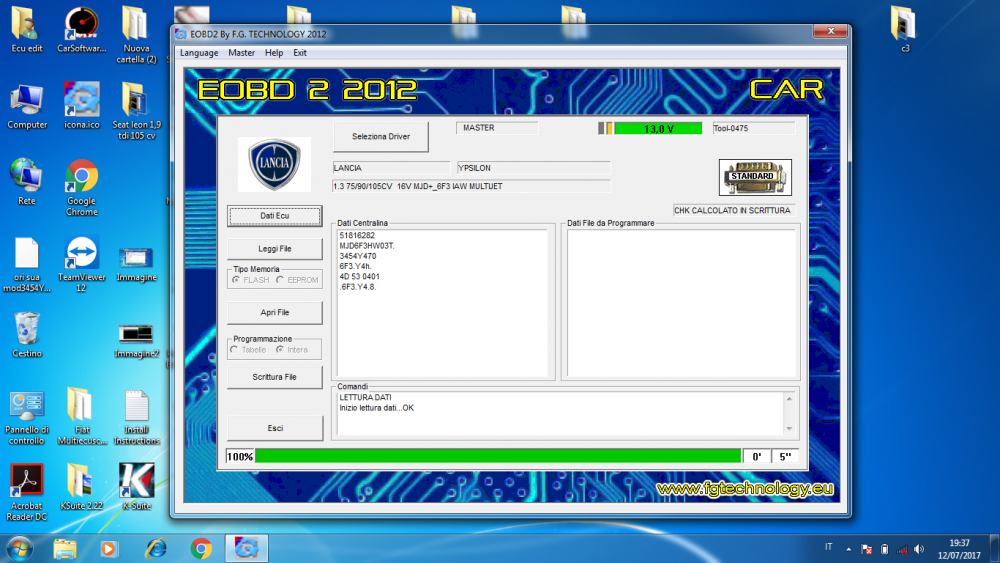
Task: Click Apri File button
Action: point(275,312)
